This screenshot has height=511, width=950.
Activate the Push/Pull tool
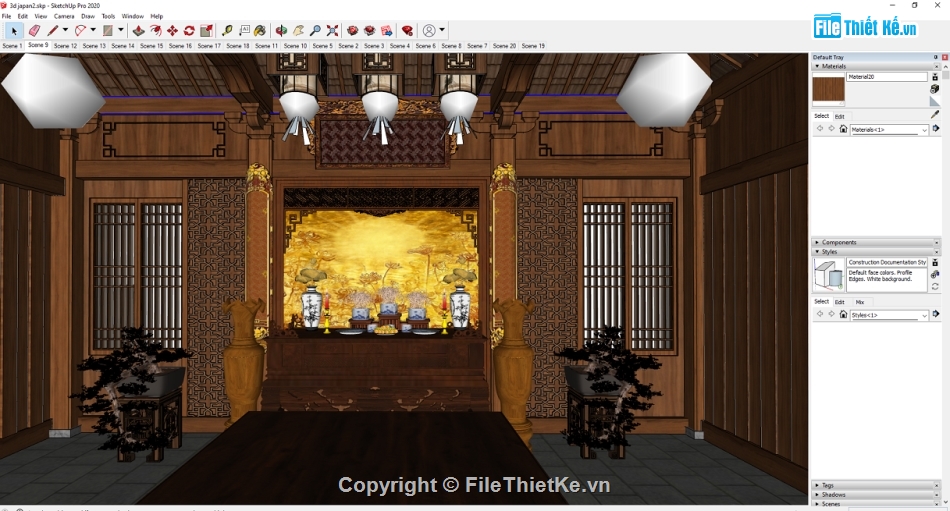[x=138, y=30]
